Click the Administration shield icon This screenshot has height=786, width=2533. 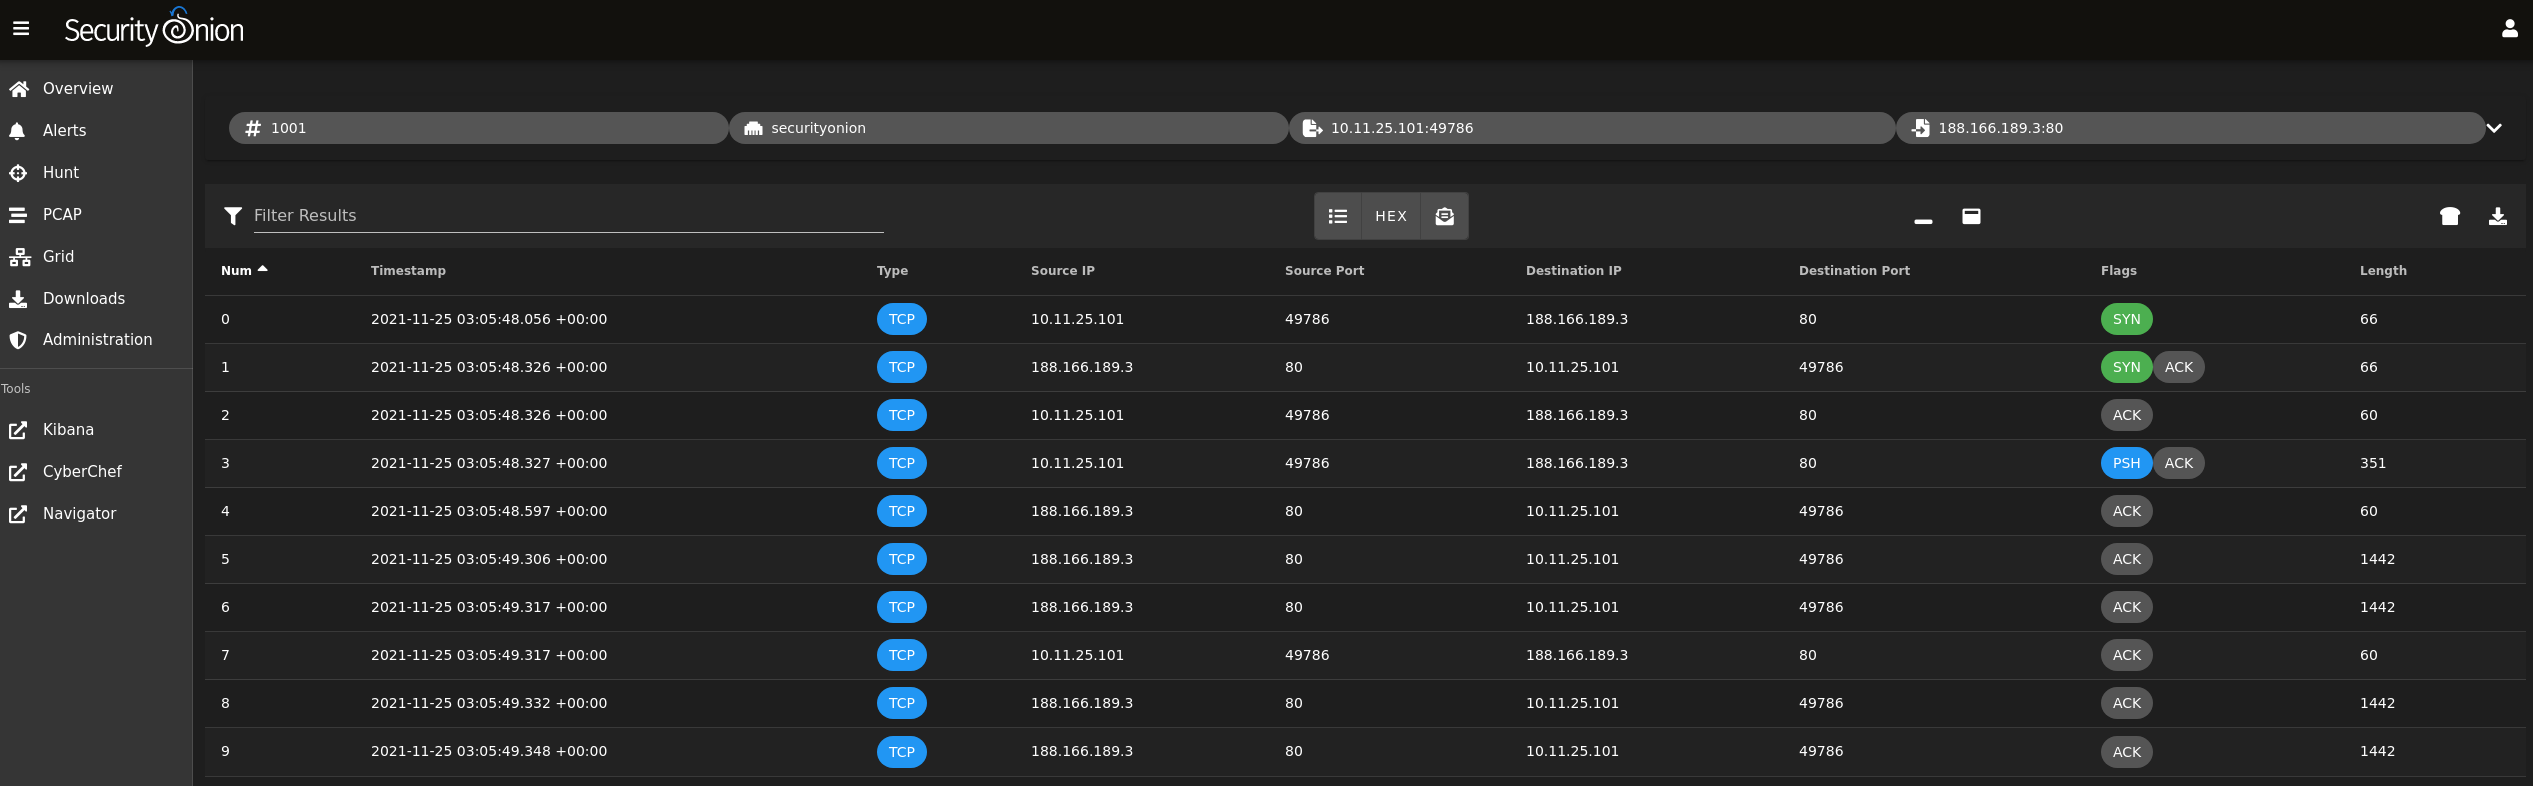17,340
